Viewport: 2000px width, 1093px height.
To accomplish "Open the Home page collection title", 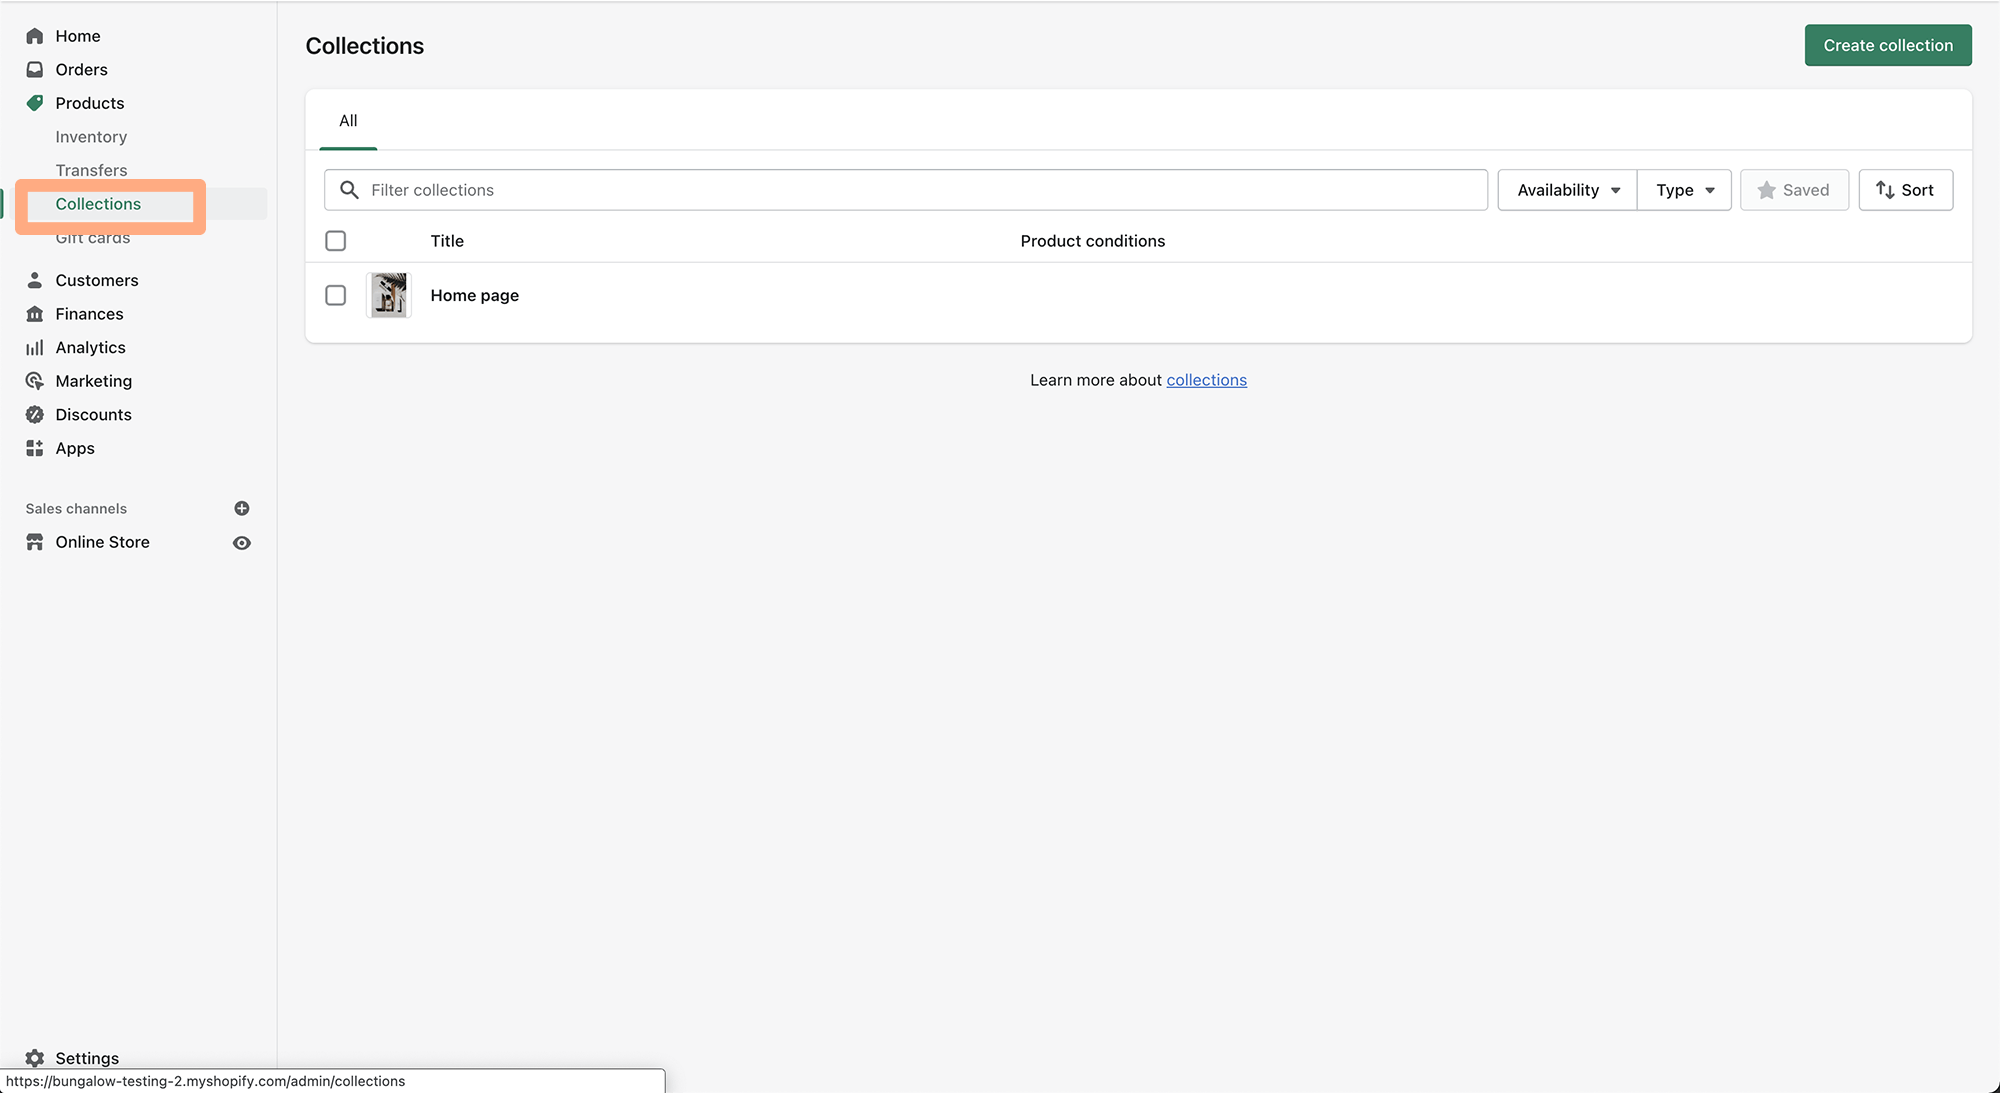I will coord(475,295).
